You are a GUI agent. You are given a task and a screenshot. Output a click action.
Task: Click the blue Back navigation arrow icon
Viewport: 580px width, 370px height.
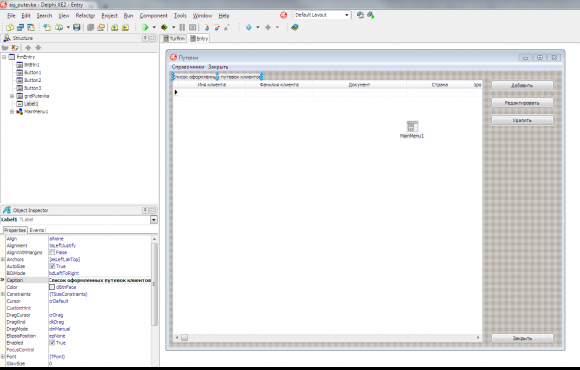tap(249, 27)
